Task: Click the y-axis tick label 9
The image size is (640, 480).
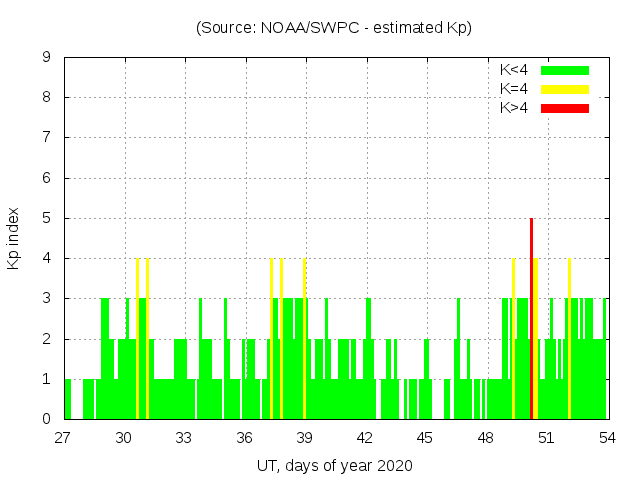Action: pyautogui.click(x=47, y=58)
